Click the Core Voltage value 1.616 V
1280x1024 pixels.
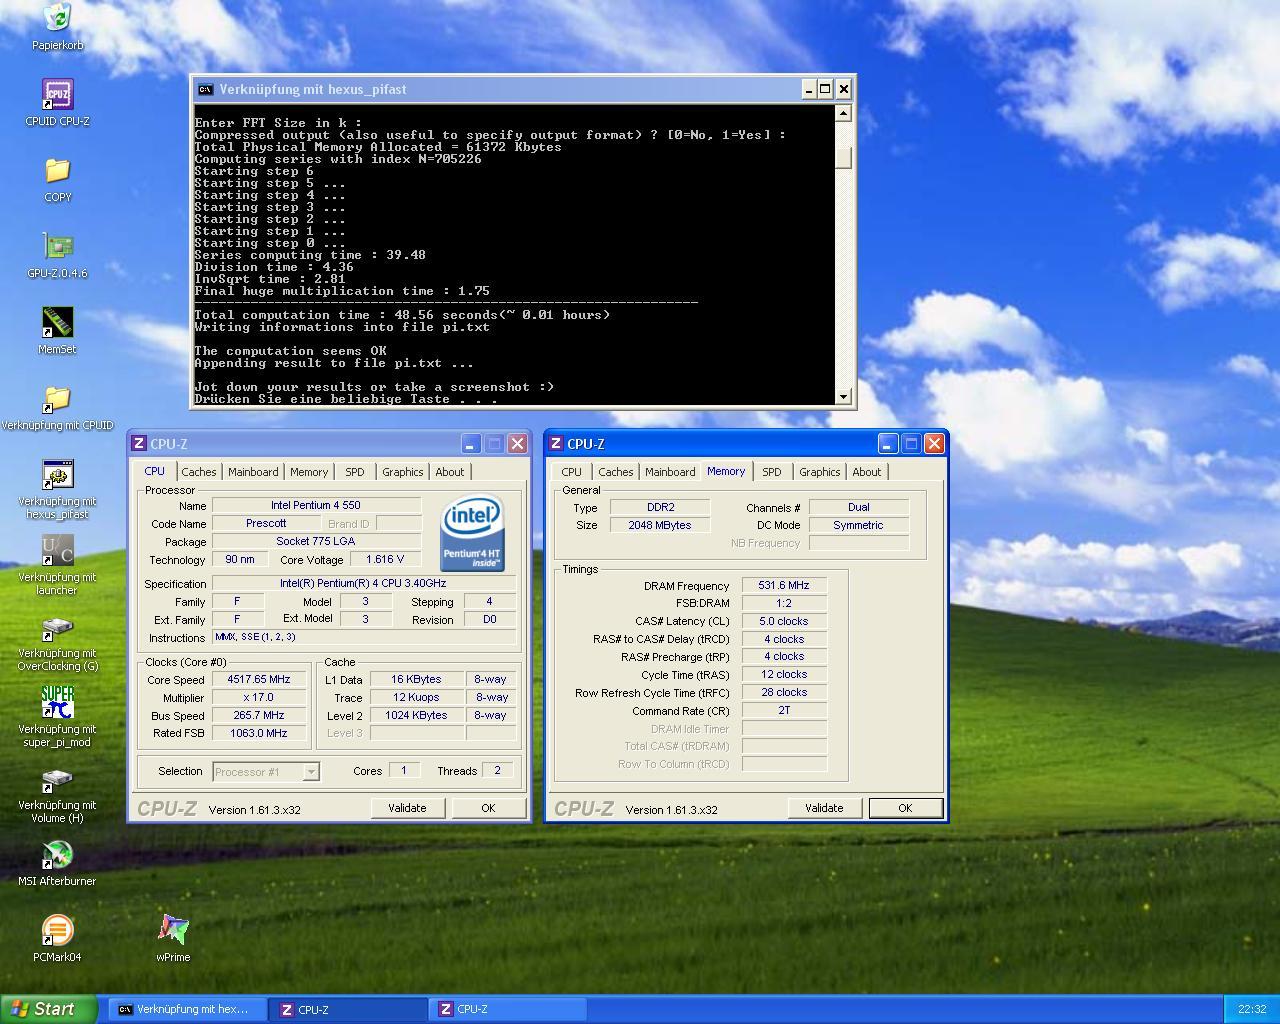tap(385, 559)
